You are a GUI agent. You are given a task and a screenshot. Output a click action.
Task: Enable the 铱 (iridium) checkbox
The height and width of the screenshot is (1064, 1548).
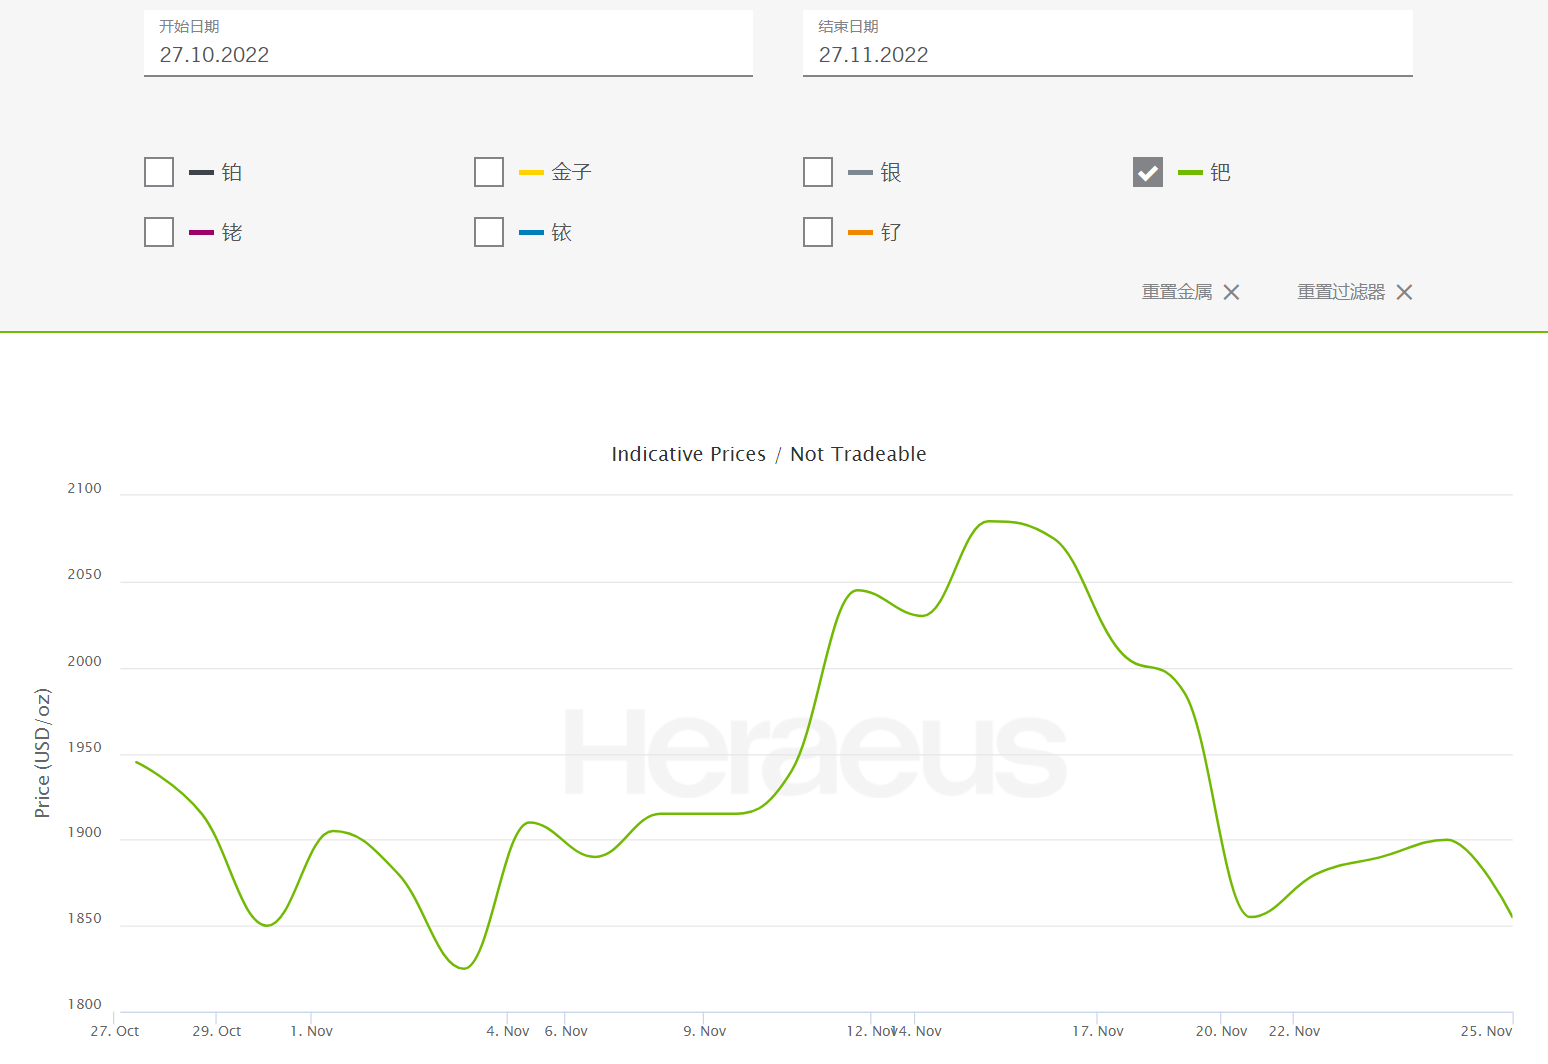pyautogui.click(x=489, y=232)
